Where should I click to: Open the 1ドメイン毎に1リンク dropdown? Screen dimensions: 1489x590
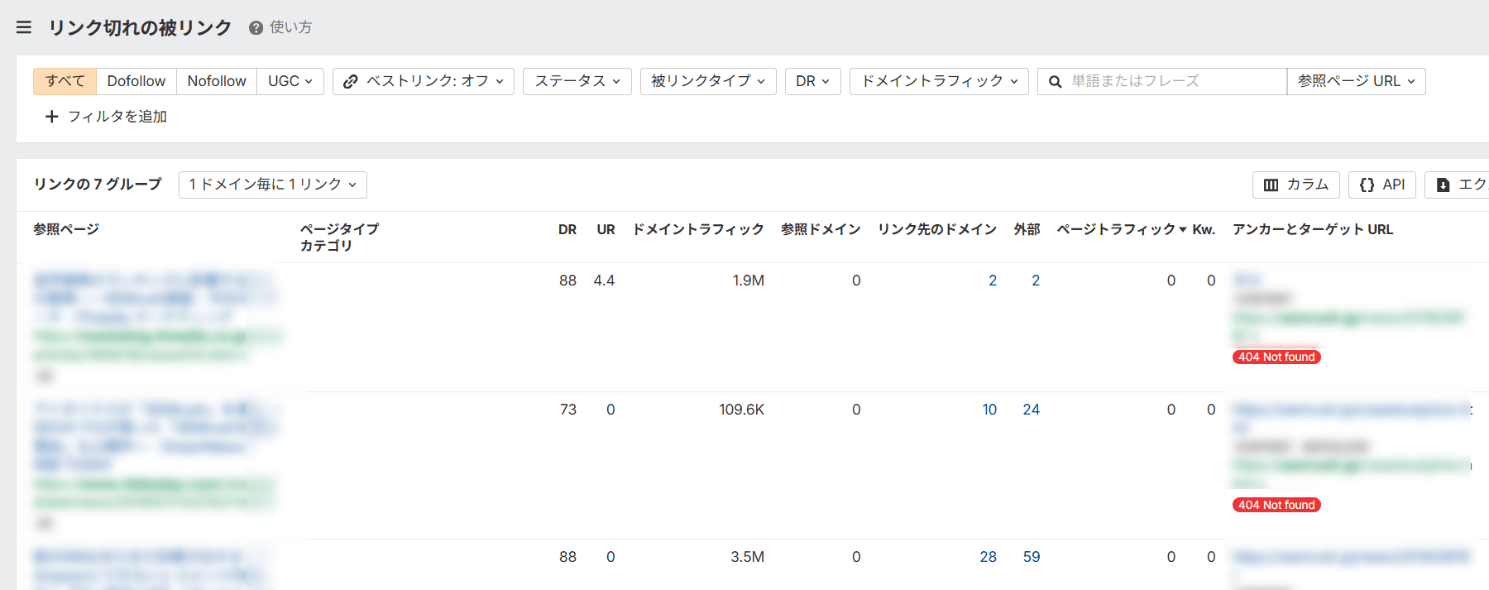coord(272,184)
